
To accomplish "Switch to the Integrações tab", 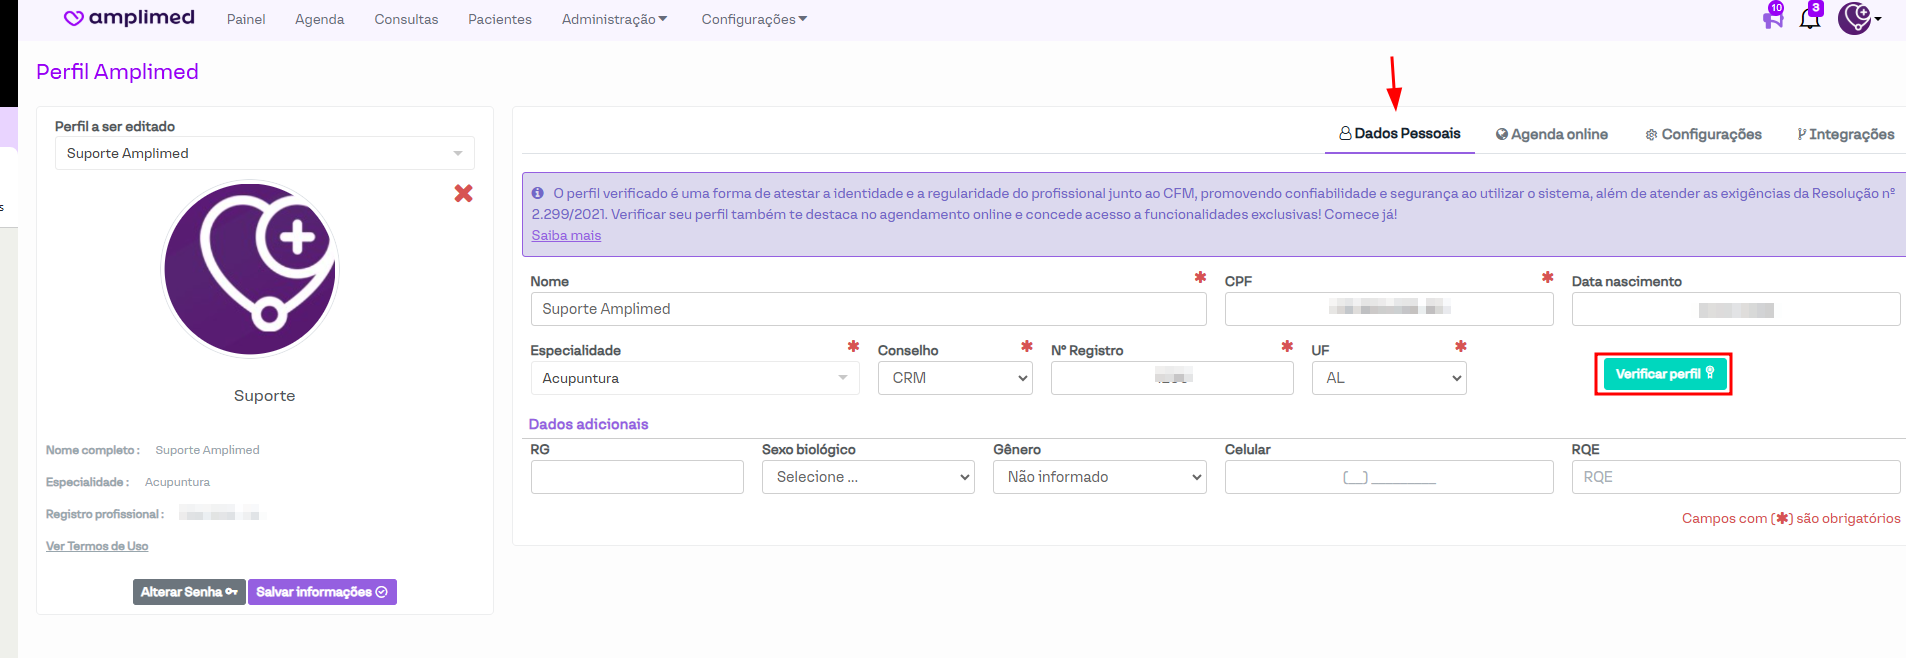I will pyautogui.click(x=1845, y=134).
